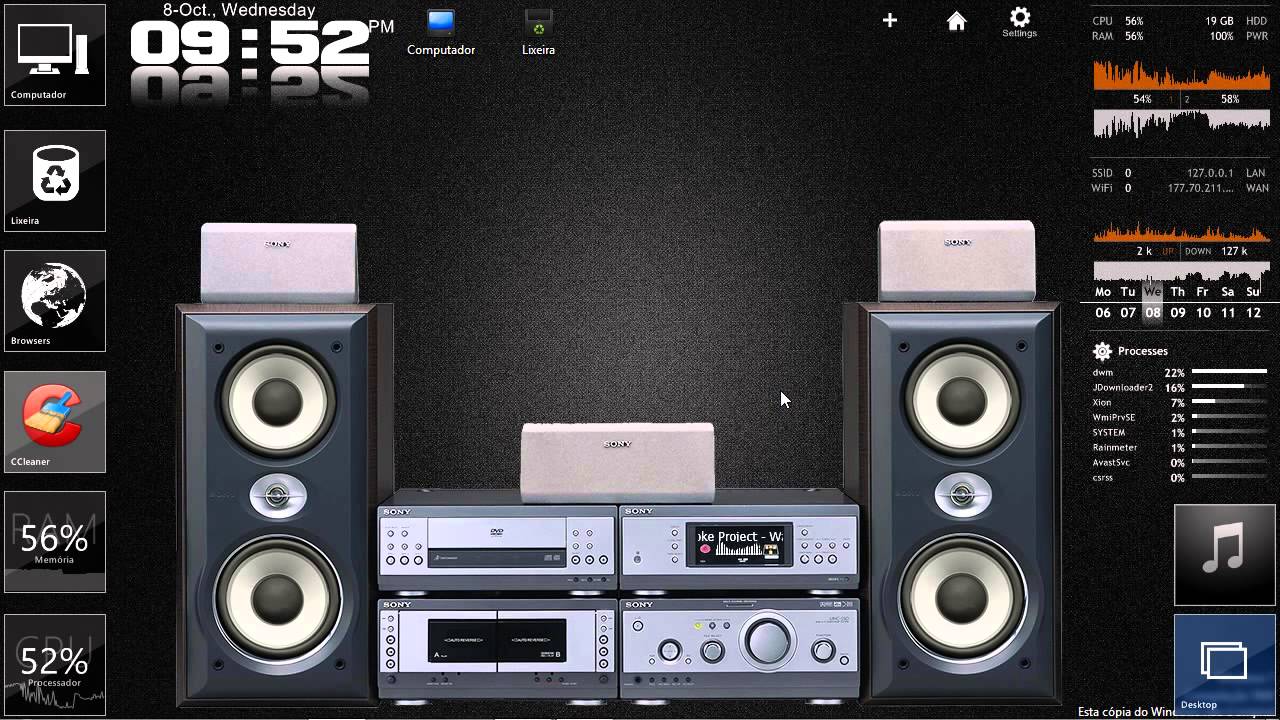This screenshot has height=720, width=1280.
Task: Click the dwm process row
Action: coord(1180,372)
